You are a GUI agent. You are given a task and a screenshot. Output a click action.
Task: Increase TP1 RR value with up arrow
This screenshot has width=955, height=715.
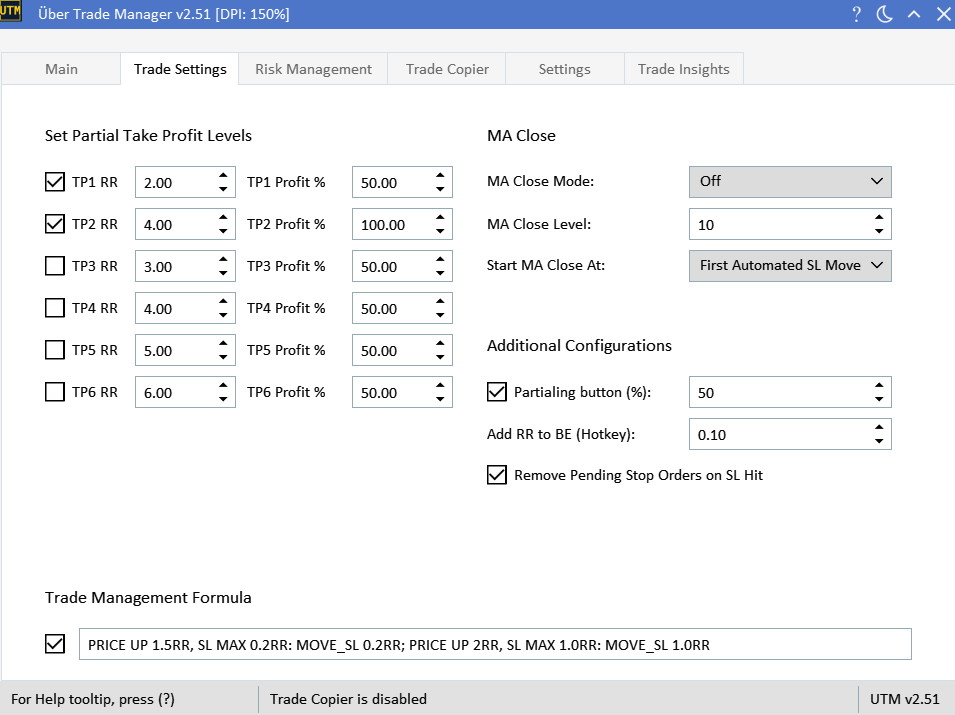(x=223, y=175)
